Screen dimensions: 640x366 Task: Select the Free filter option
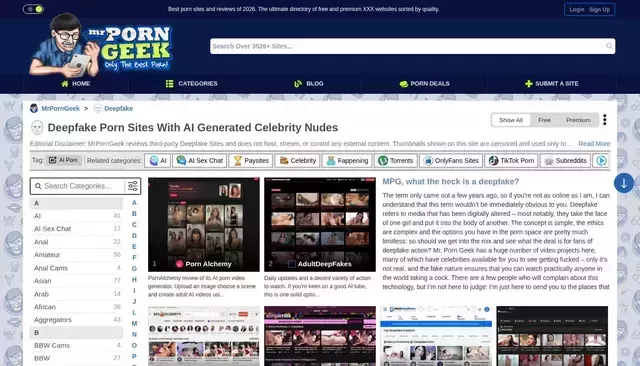[x=544, y=120]
